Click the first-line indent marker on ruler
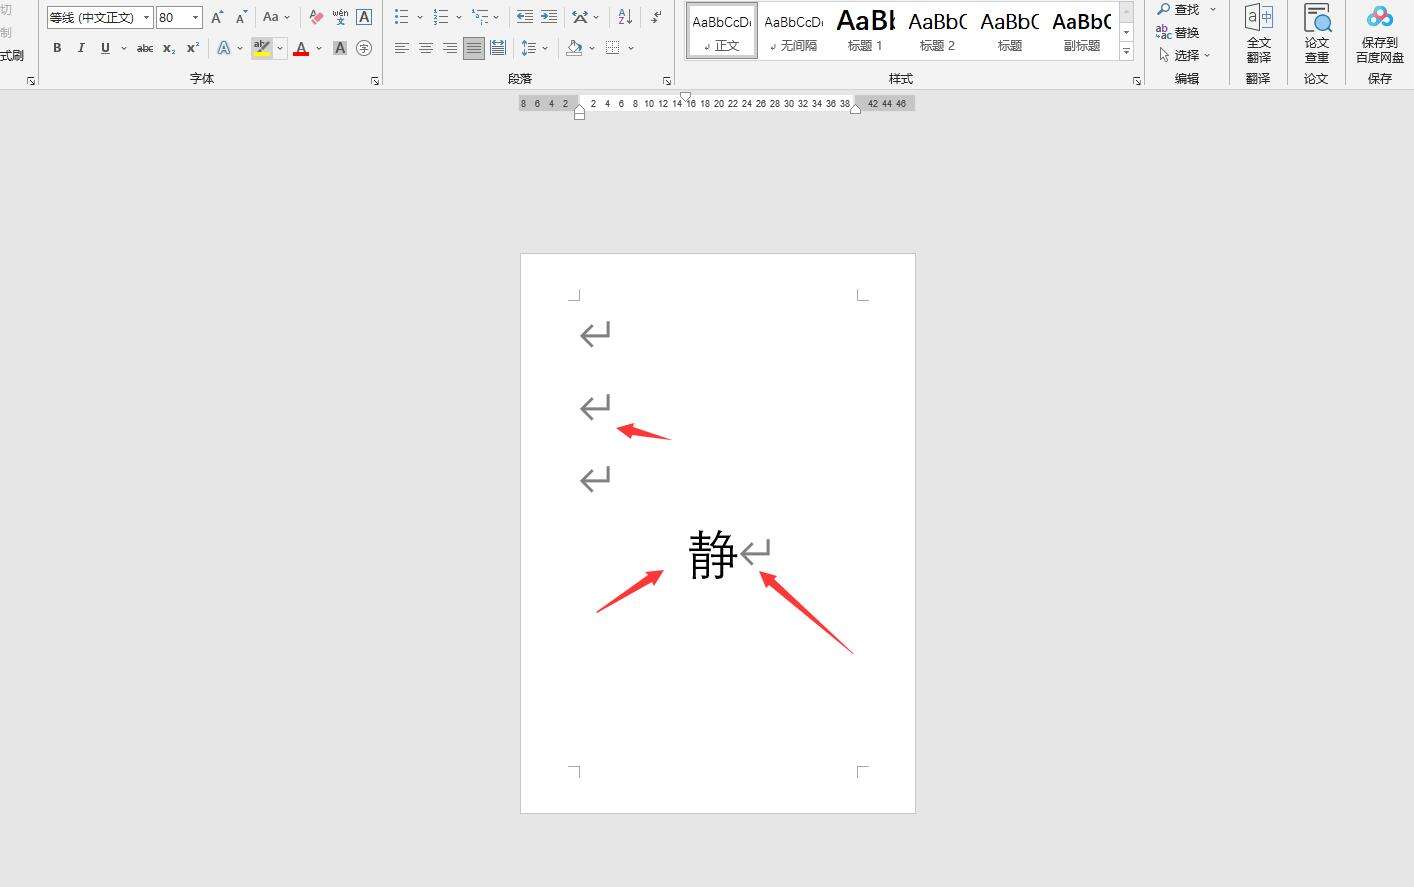 click(x=685, y=98)
